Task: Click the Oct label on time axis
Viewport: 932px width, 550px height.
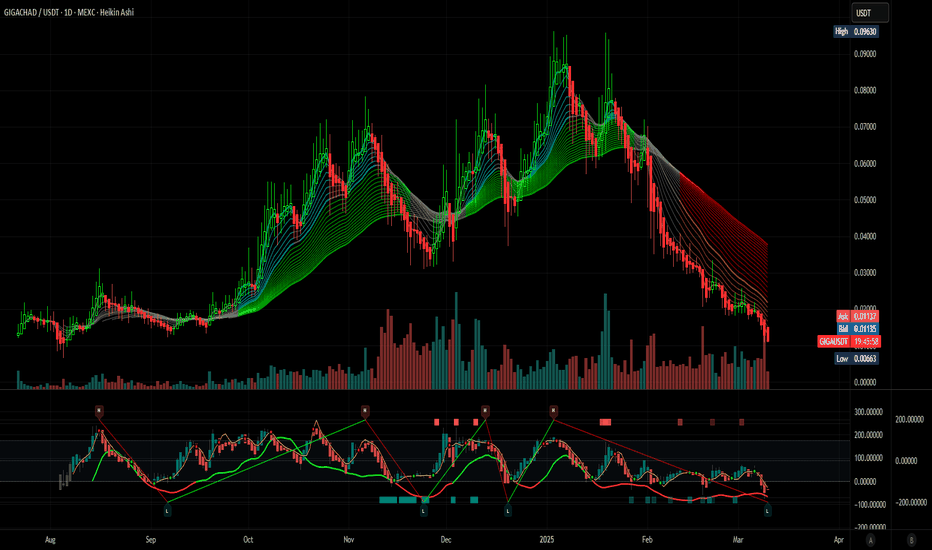Action: pyautogui.click(x=248, y=540)
